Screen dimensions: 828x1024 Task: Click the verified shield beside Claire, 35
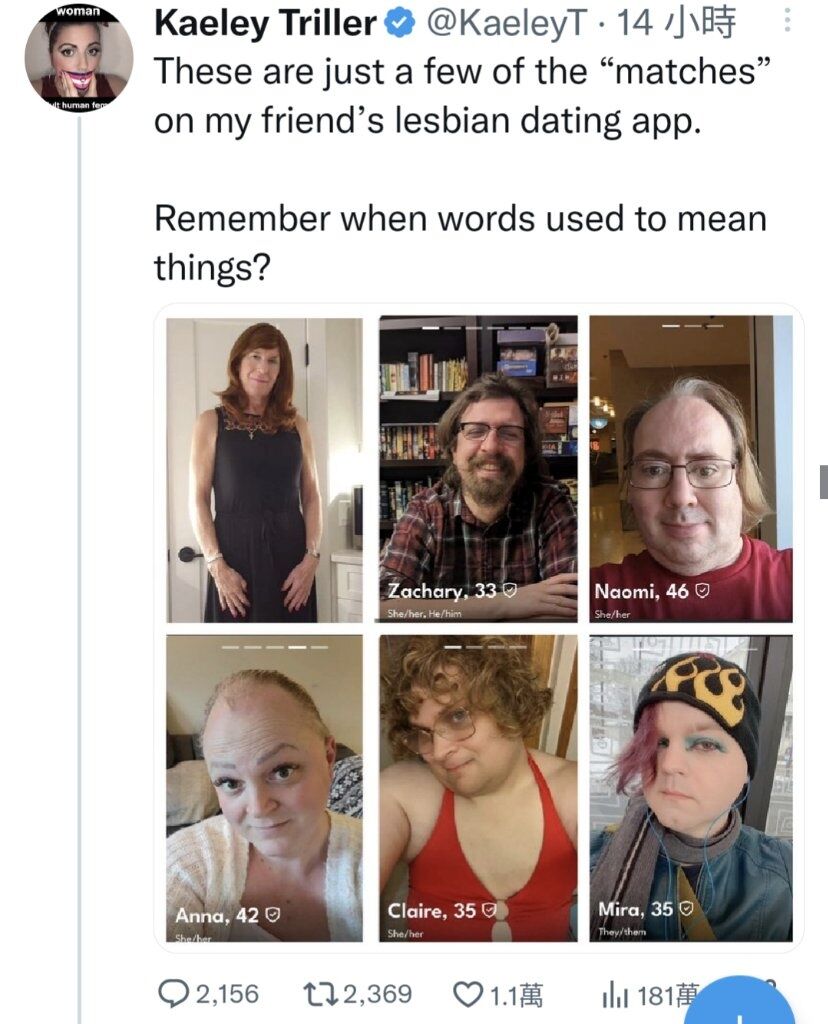pyautogui.click(x=489, y=910)
